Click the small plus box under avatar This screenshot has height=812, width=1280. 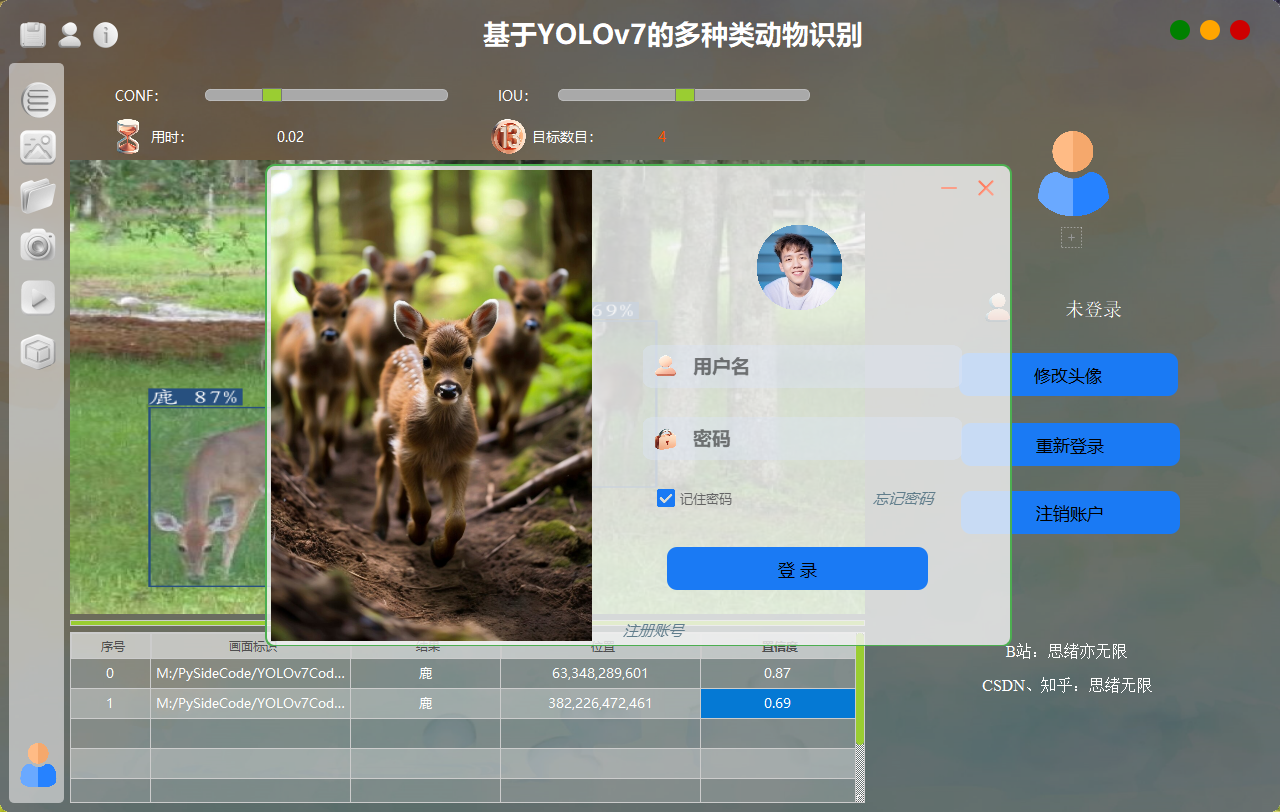click(1071, 237)
